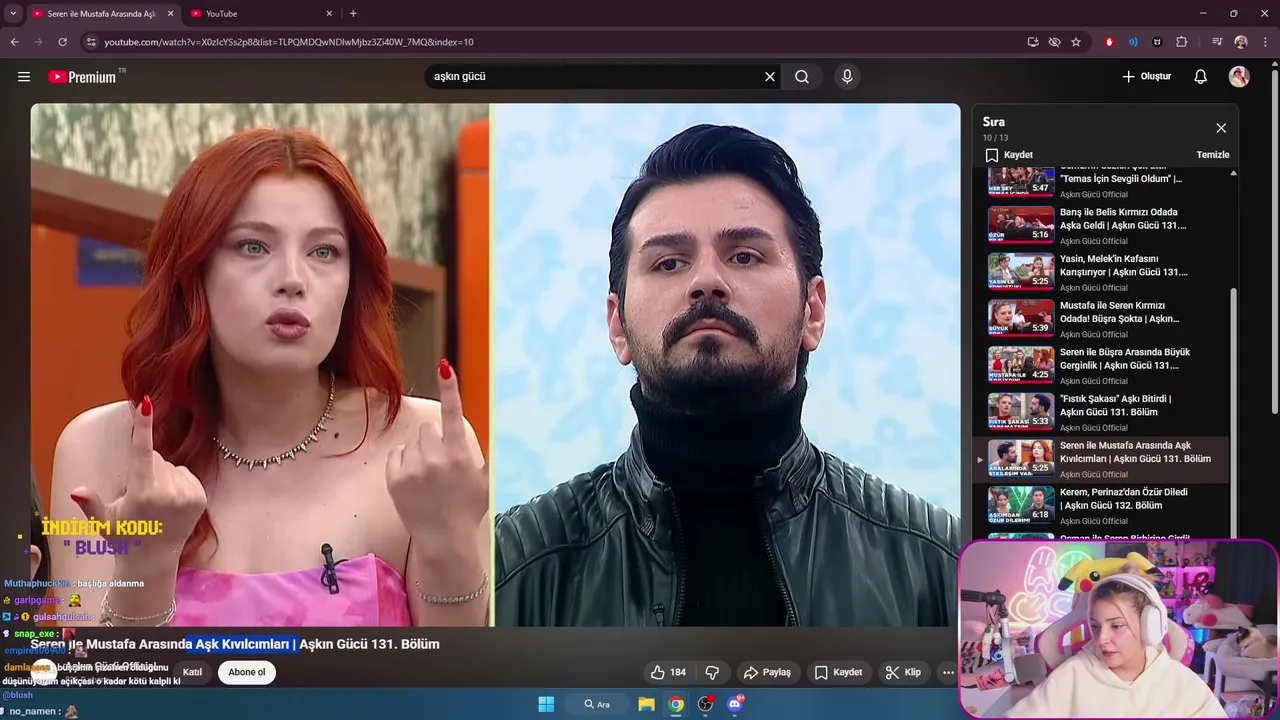Share the video via Paylaş
This screenshot has height=720, width=1280.
767,673
